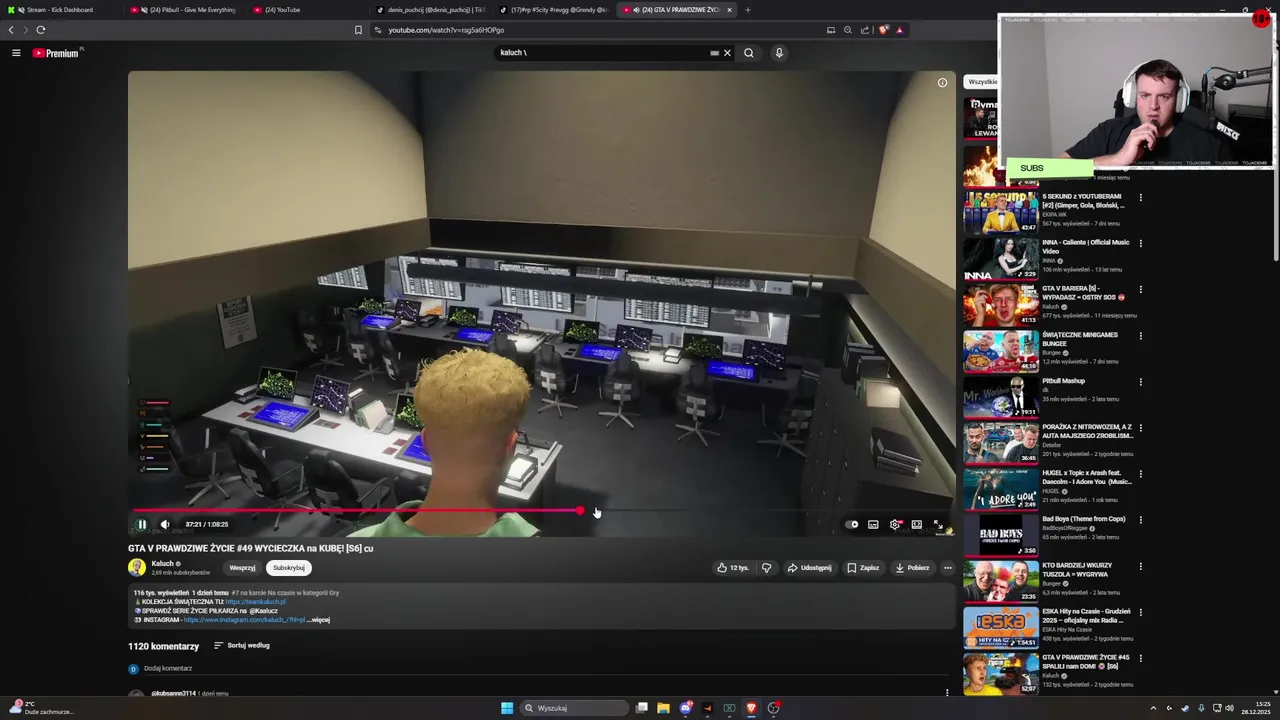The height and width of the screenshot is (720, 1280).
Task: Open options for INNA - Caliente video
Action: [1140, 243]
